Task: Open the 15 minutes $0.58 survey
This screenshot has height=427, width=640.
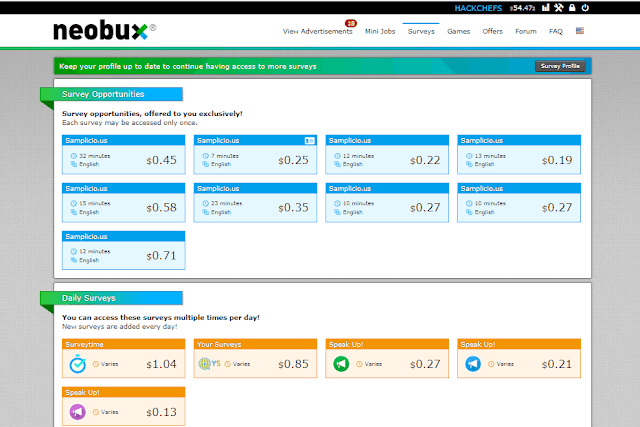Action: click(124, 202)
